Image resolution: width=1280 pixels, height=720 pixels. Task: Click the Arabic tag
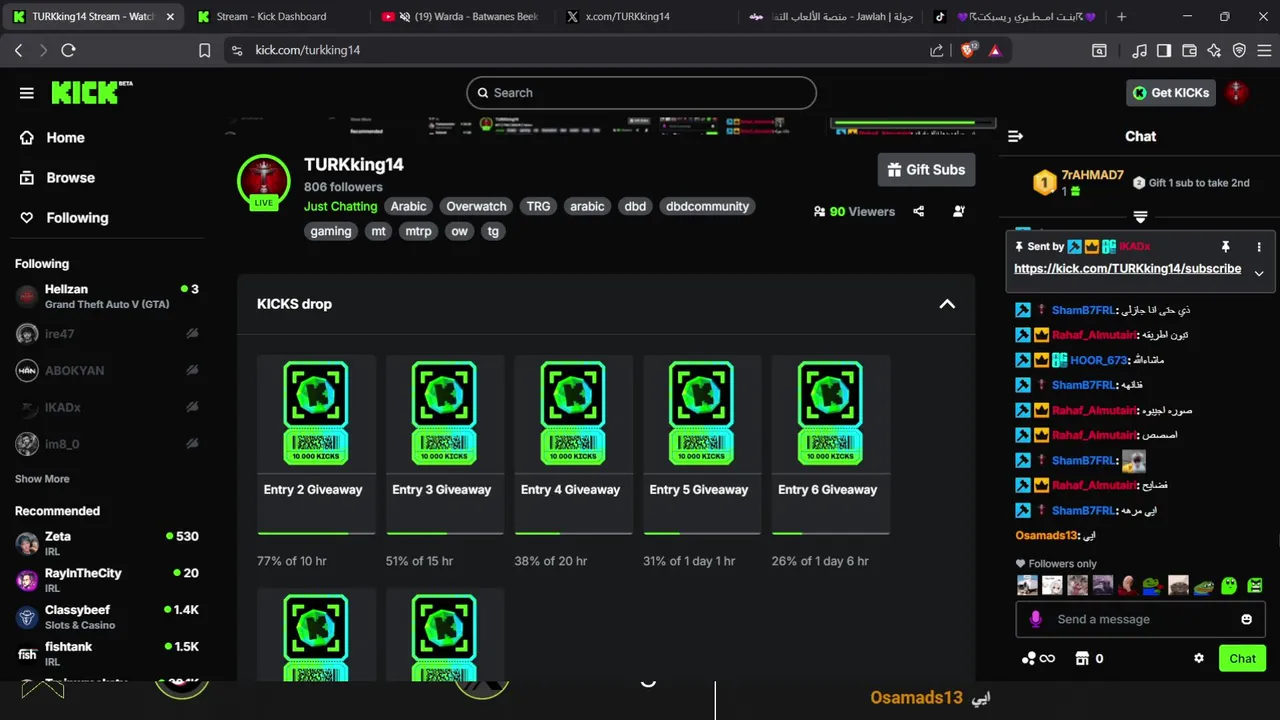pos(408,206)
